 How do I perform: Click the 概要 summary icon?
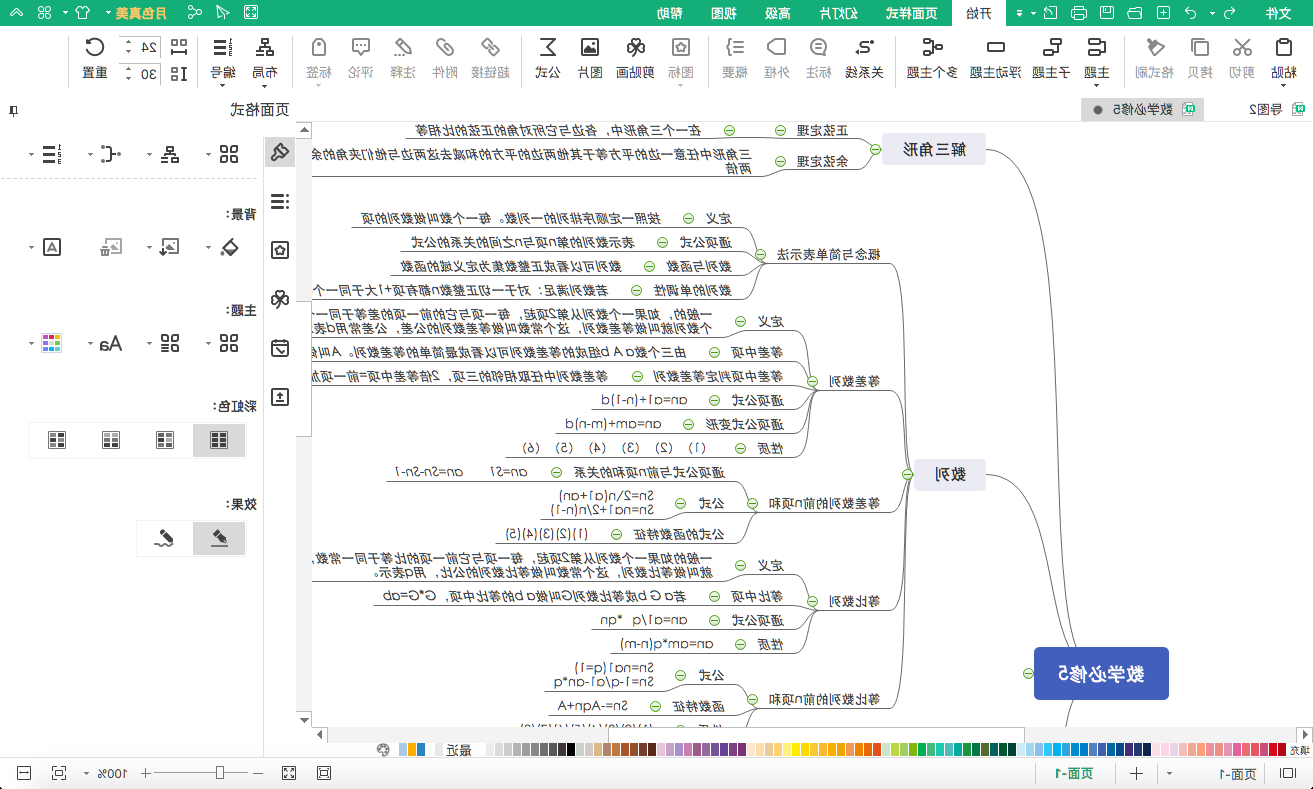pyautogui.click(x=735, y=47)
